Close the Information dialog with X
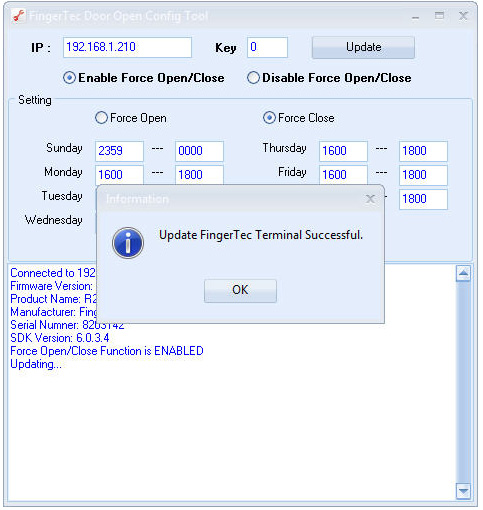Screen dimensions: 483x510 [x=370, y=199]
